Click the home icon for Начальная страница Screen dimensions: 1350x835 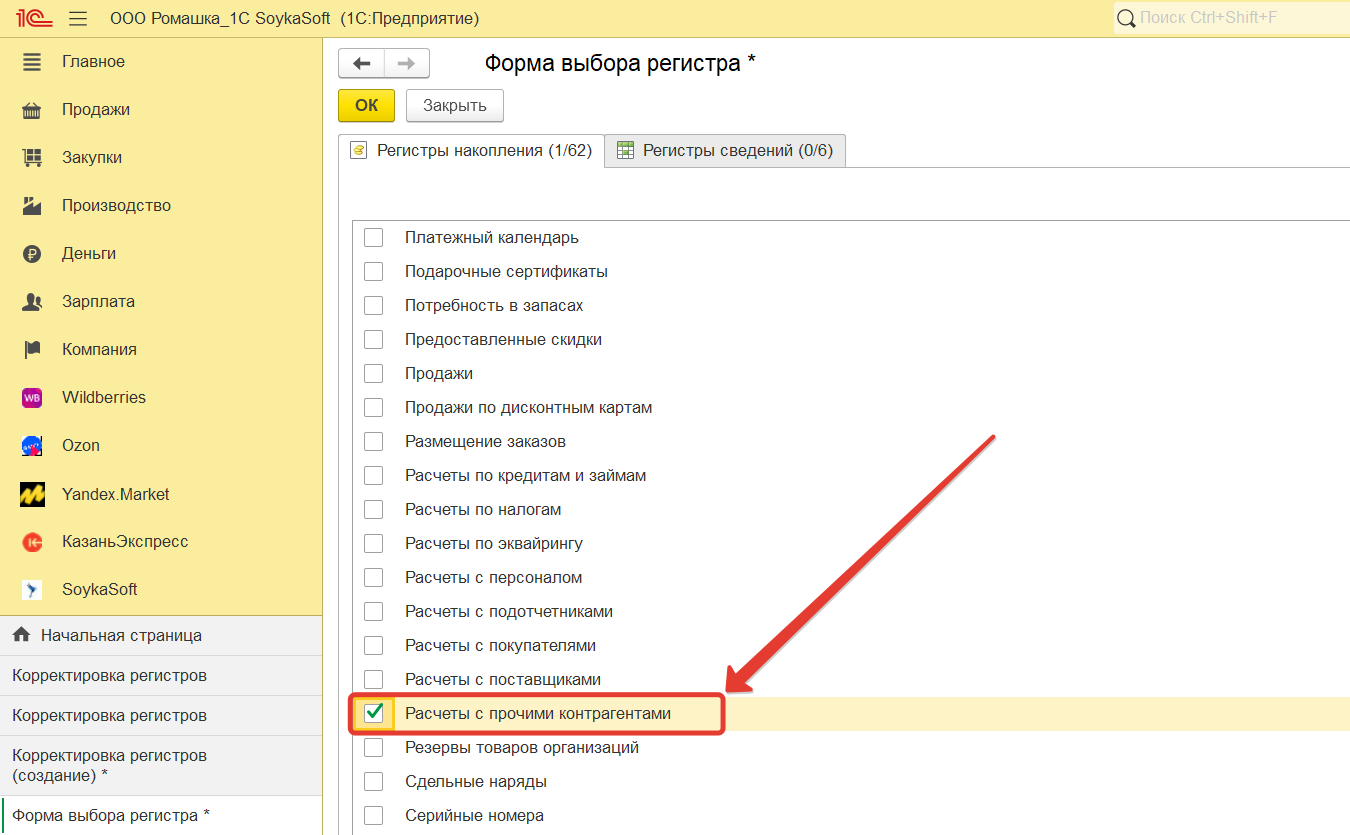[x=21, y=635]
